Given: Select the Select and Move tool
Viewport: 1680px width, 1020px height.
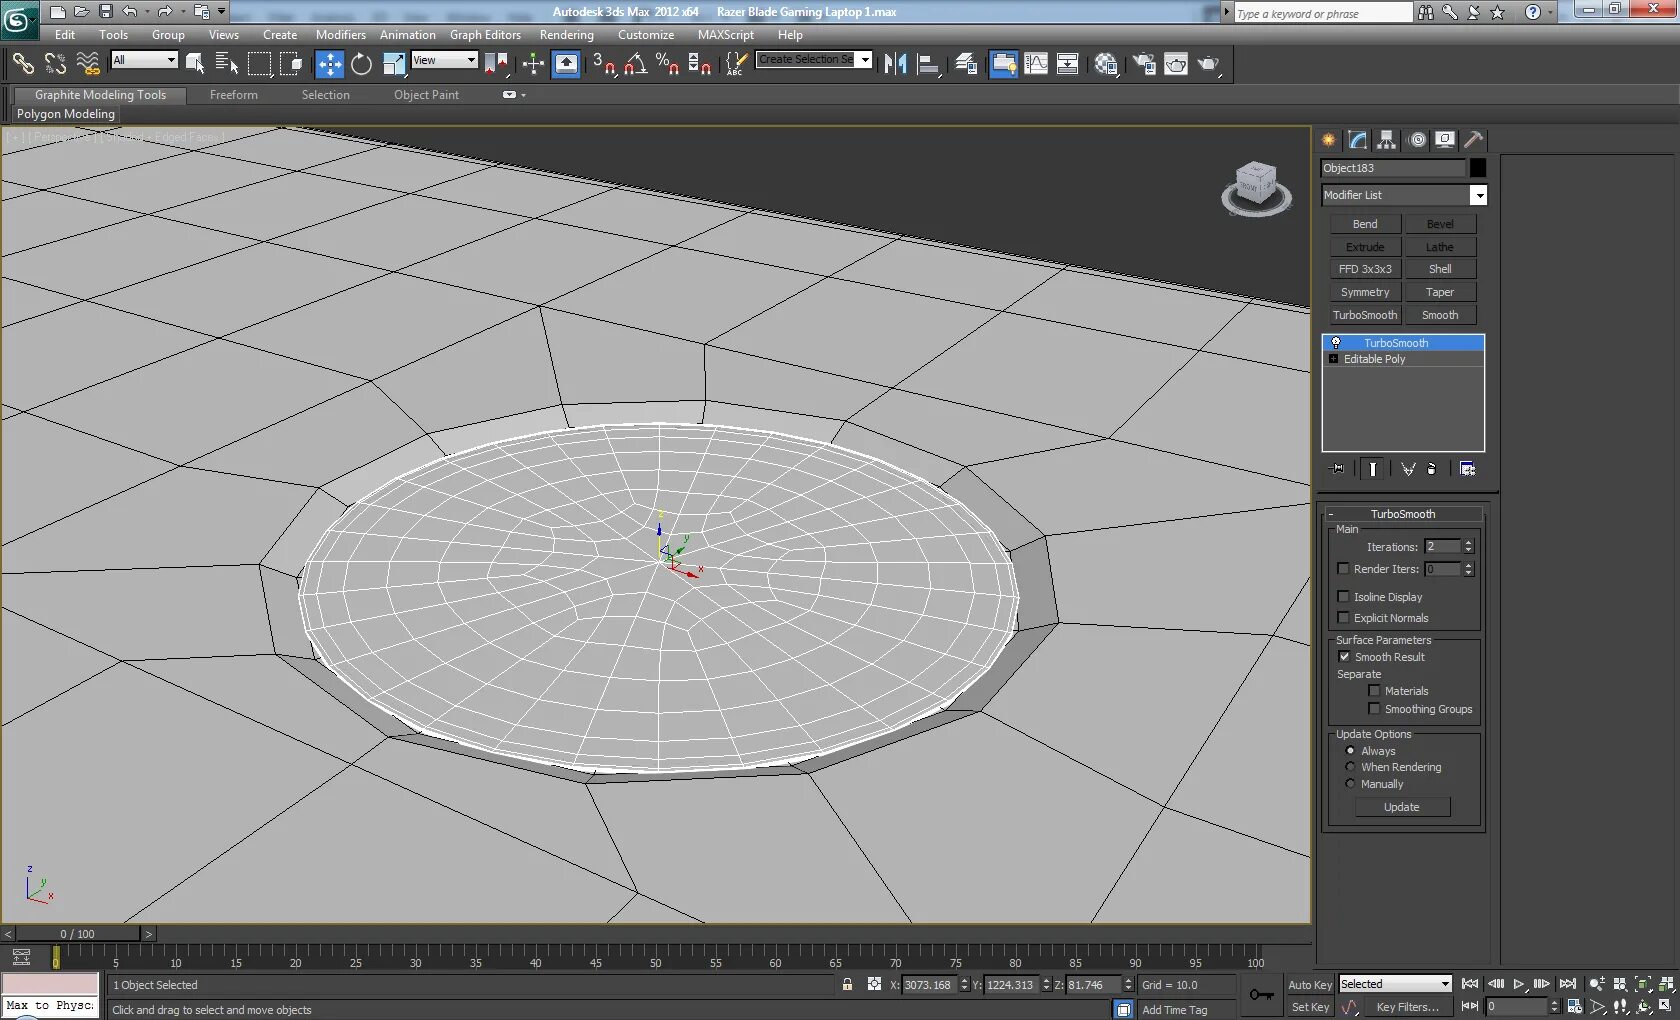Looking at the screenshot, I should [329, 64].
